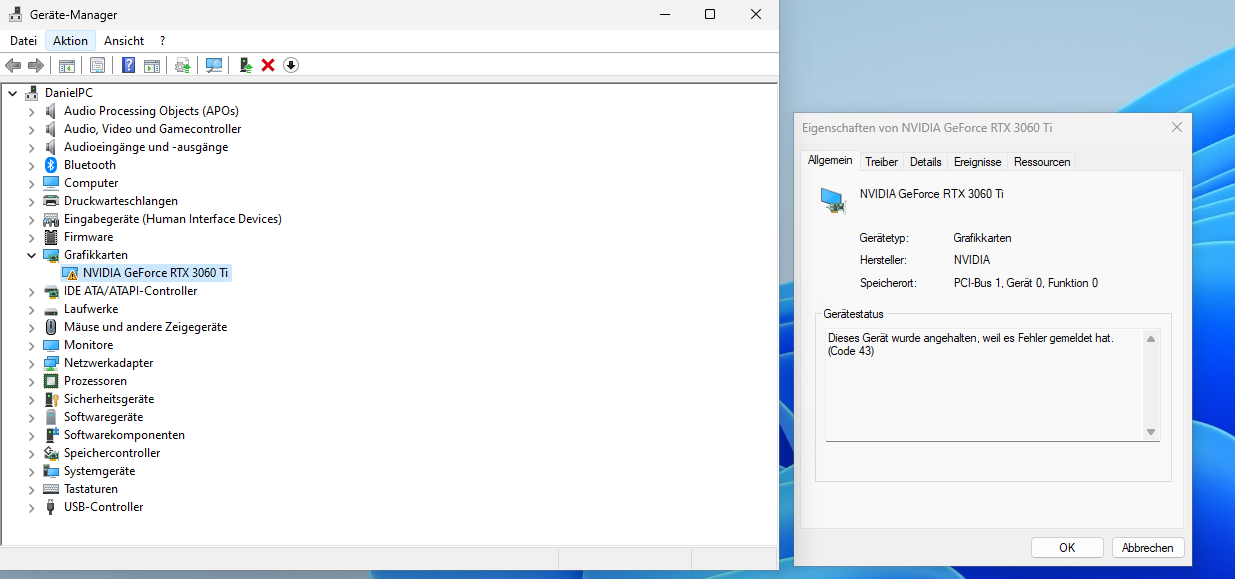1235x579 pixels.
Task: Go back with the toolbar left arrow
Action: [x=13, y=65]
